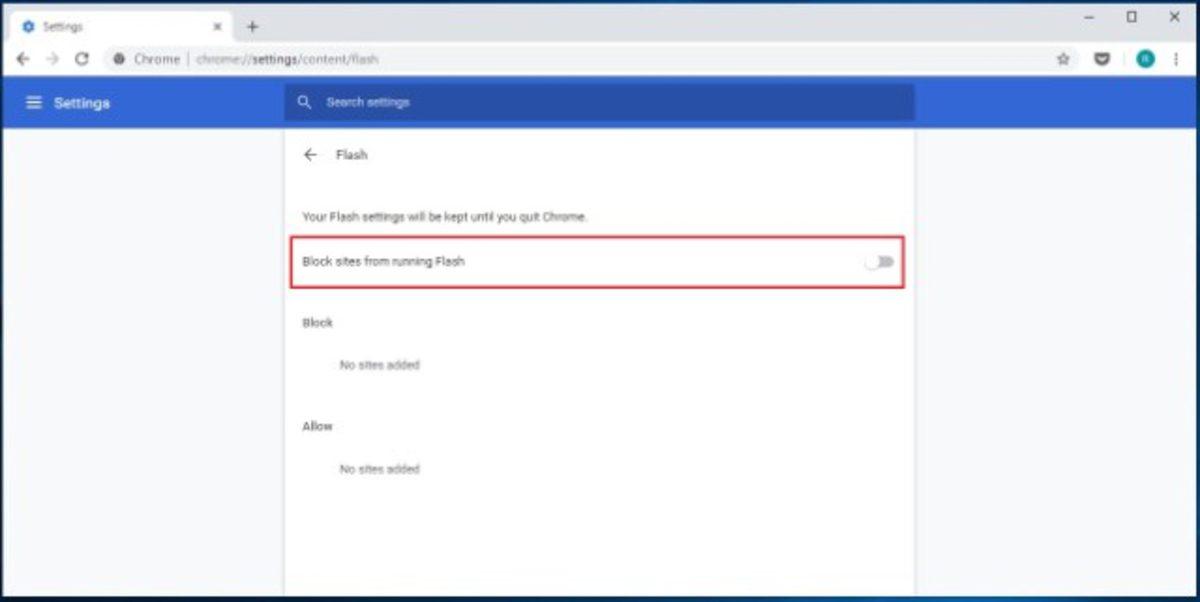Viewport: 1200px width, 602px height.
Task: Open Chrome's three-dot menu
Action: coord(1176,59)
